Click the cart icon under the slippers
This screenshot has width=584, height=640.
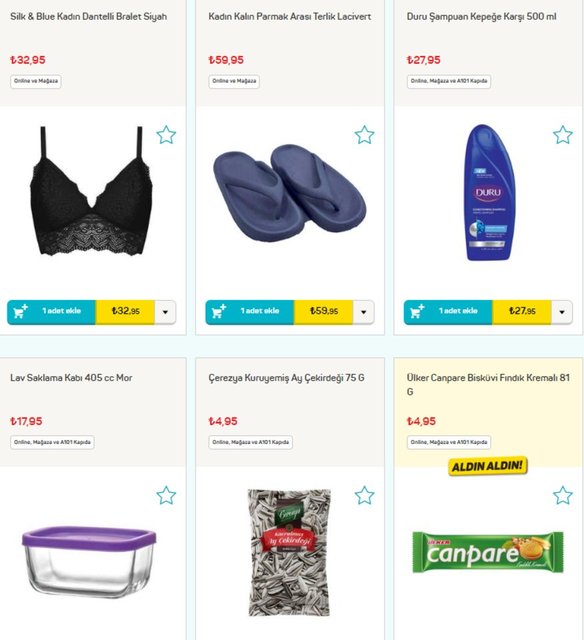coord(219,311)
